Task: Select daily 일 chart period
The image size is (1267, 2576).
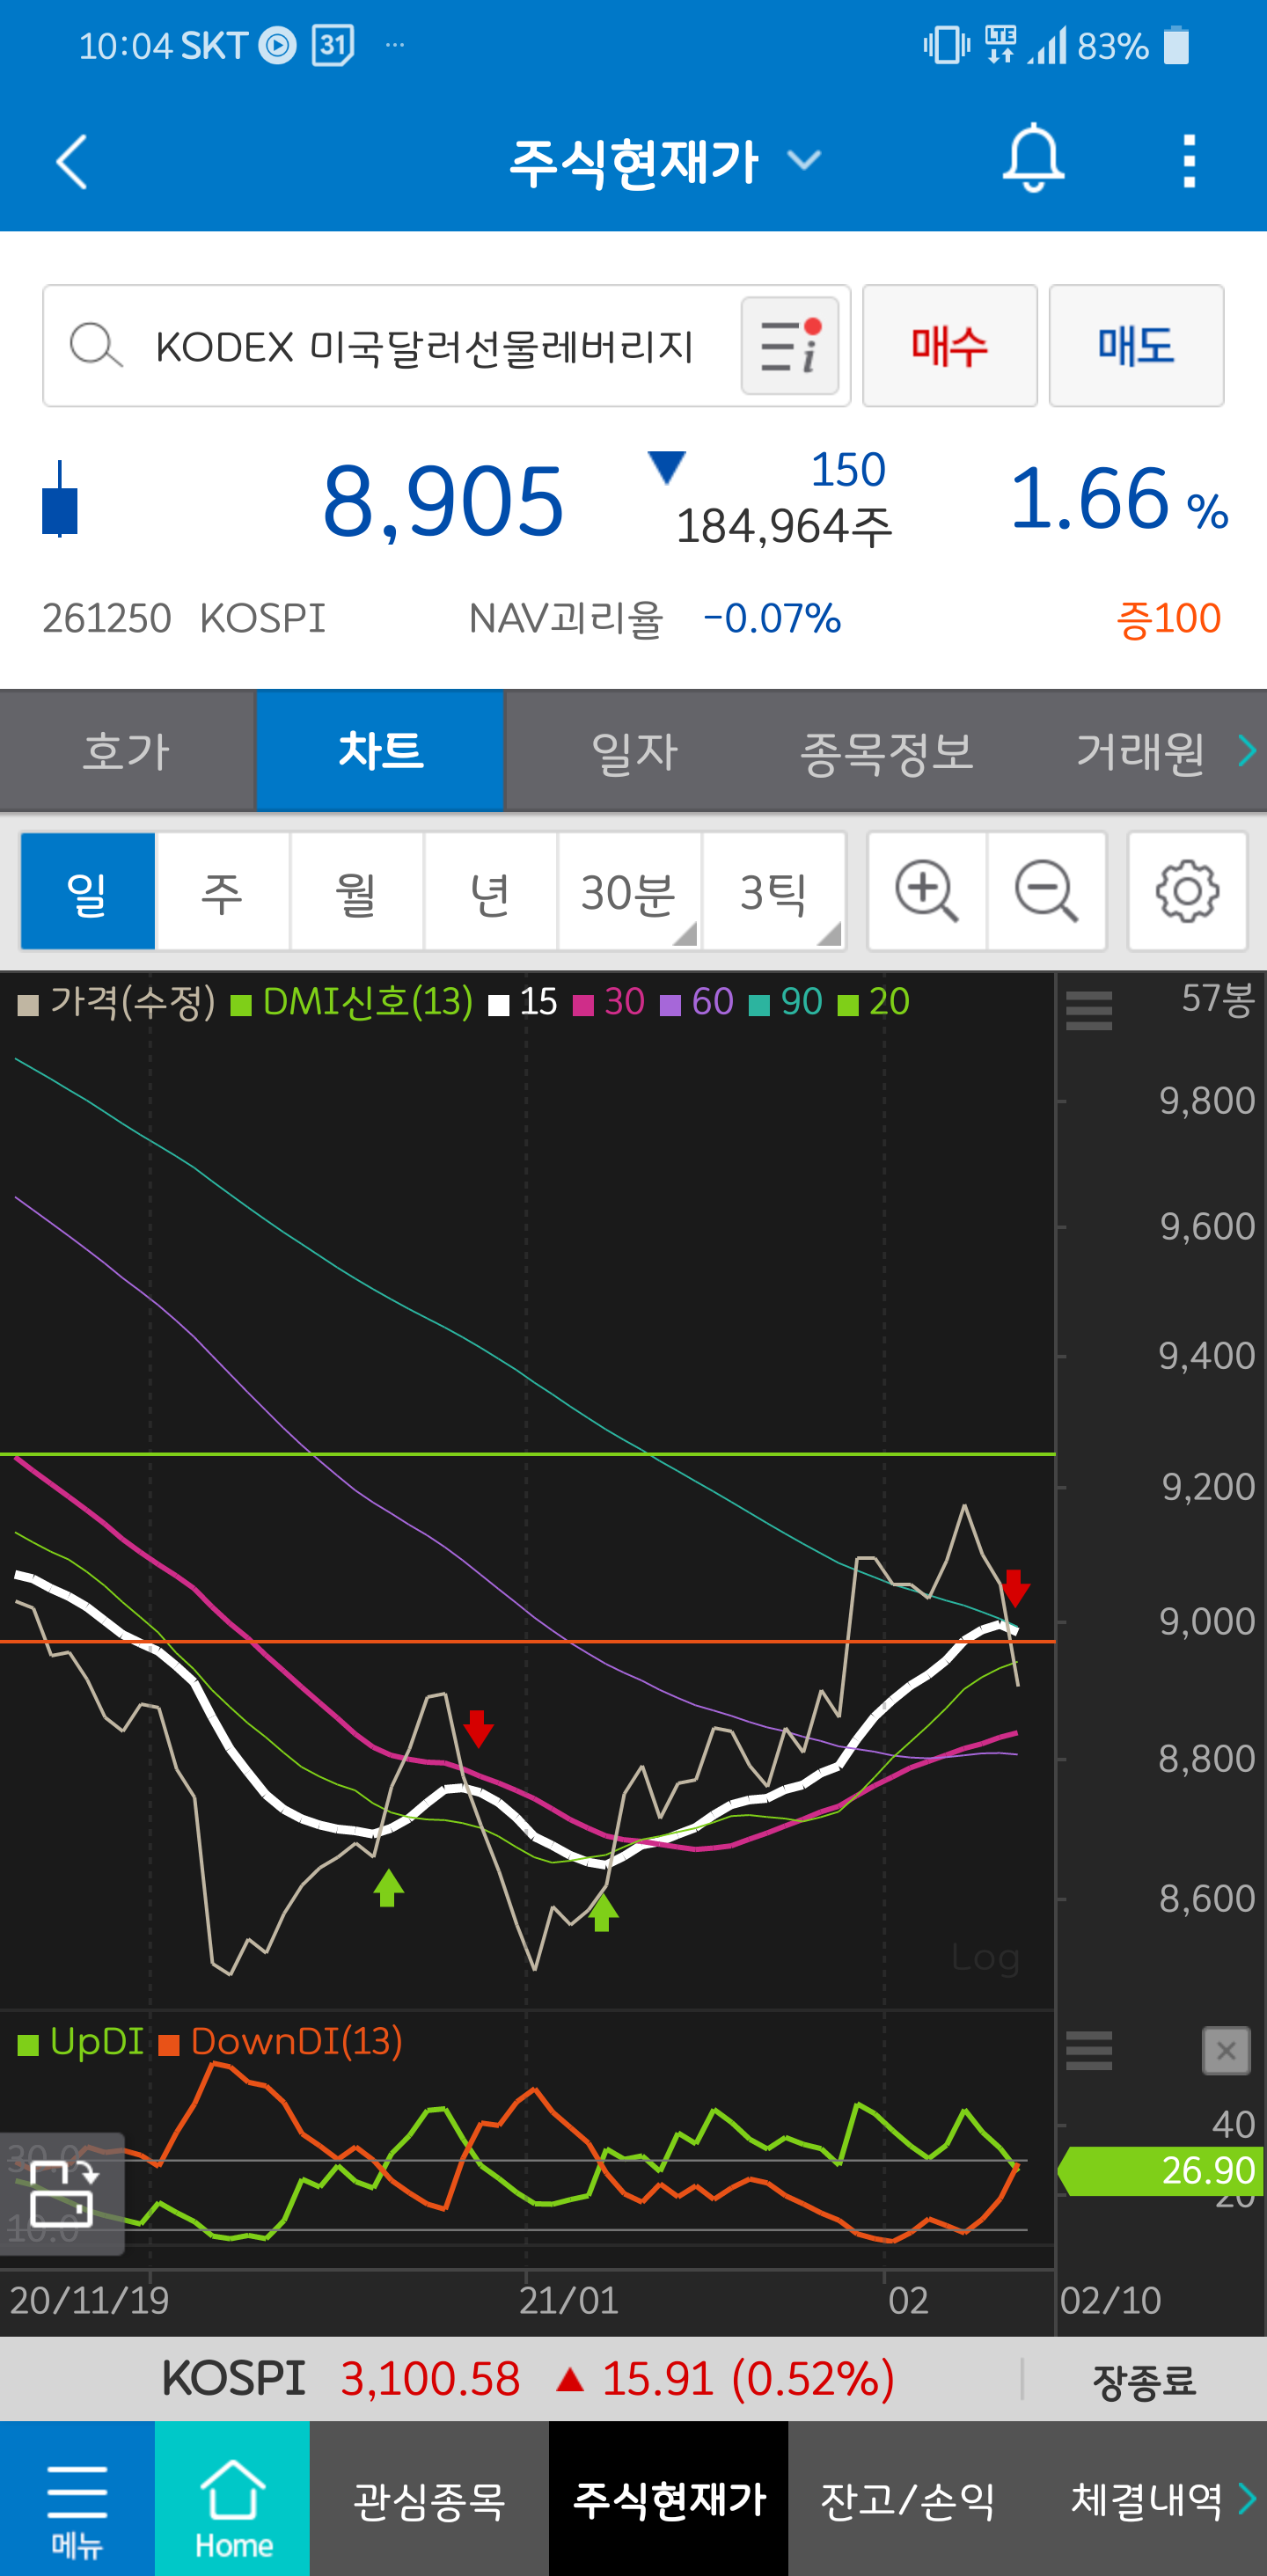Action: 88,891
